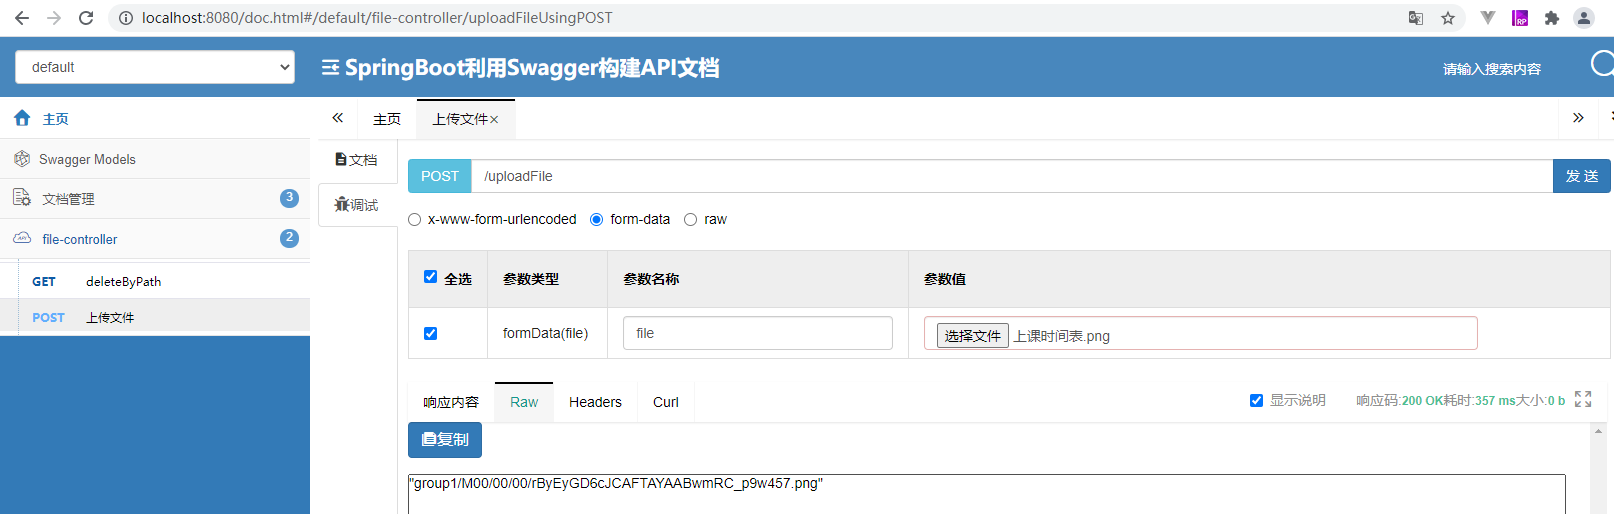Toggle sidebar with the menu icon beside title
1614x514 pixels.
[330, 67]
